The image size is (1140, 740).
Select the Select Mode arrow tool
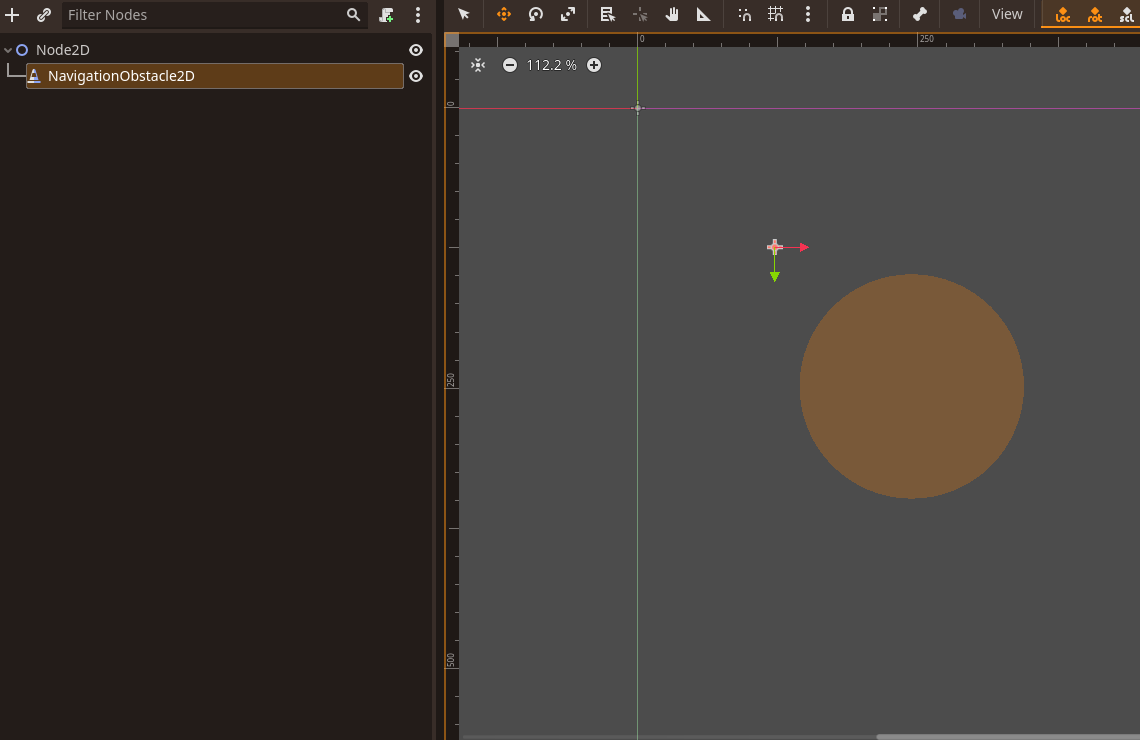point(462,14)
